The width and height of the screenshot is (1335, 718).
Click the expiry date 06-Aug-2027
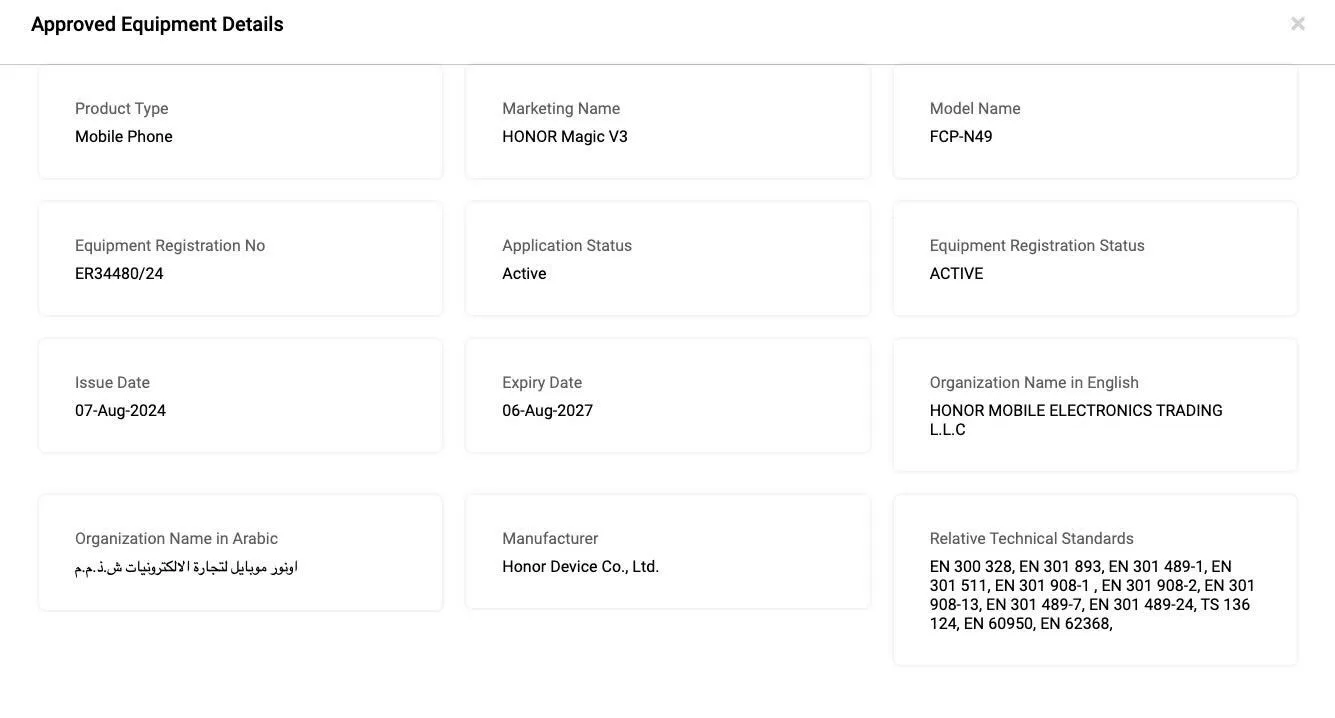point(547,411)
